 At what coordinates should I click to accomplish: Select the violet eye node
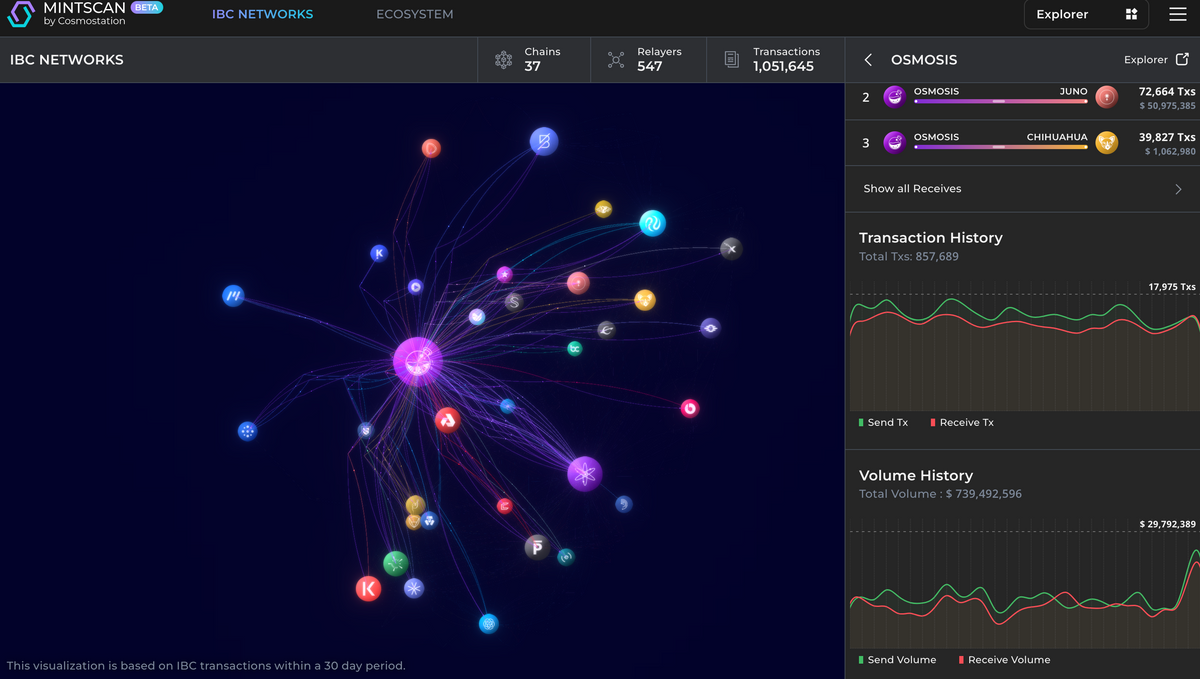(x=710, y=327)
